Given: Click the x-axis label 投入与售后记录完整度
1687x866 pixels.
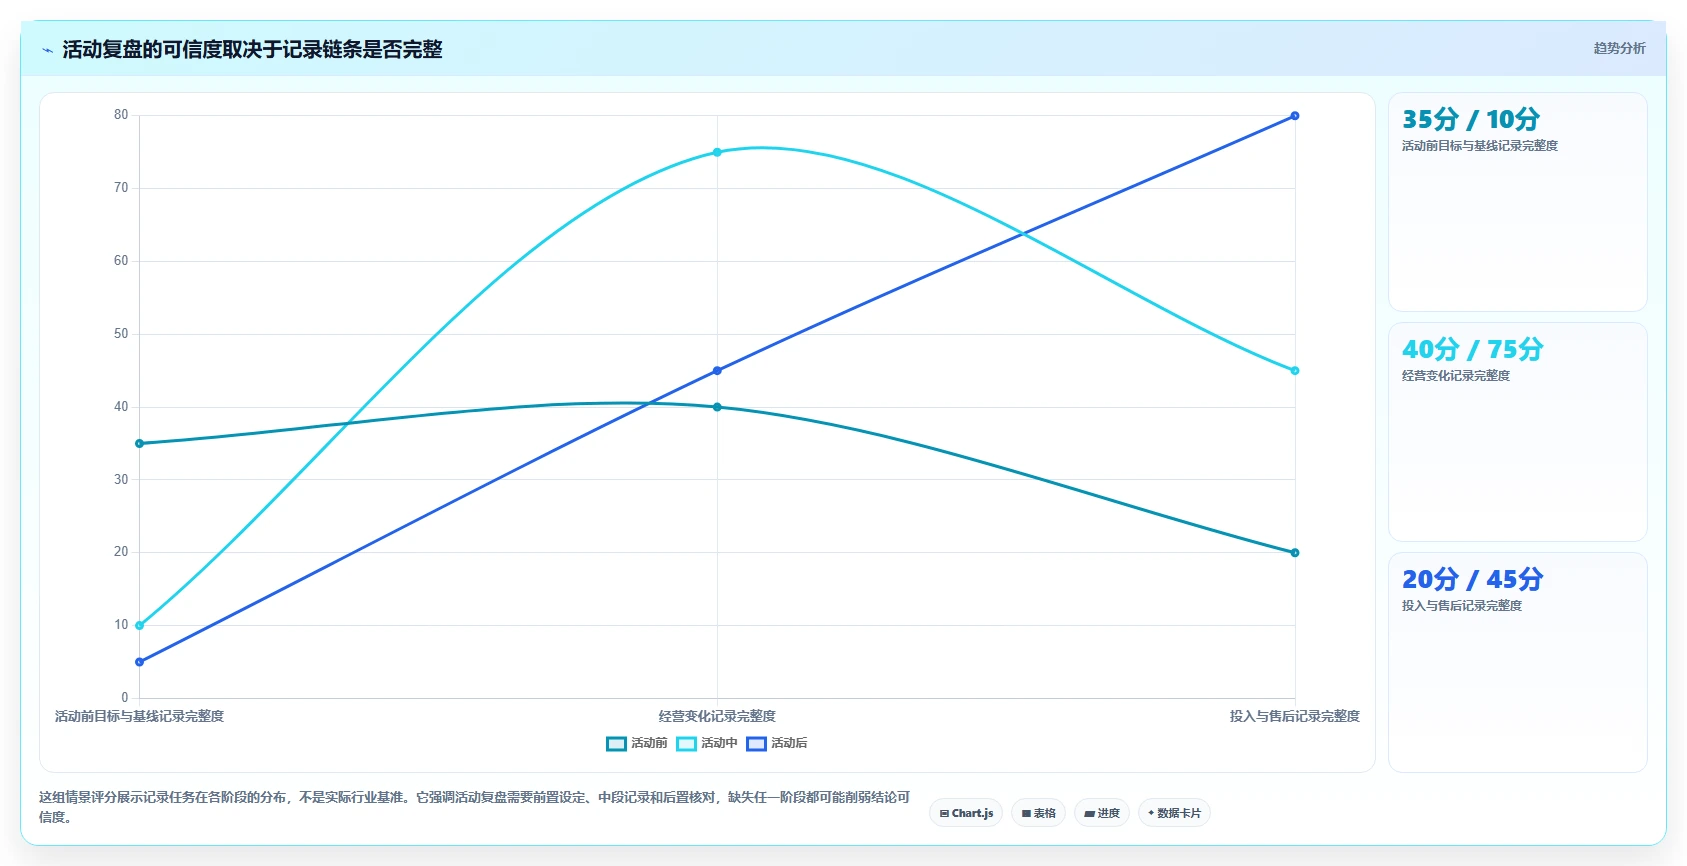Looking at the screenshot, I should 1294,716.
